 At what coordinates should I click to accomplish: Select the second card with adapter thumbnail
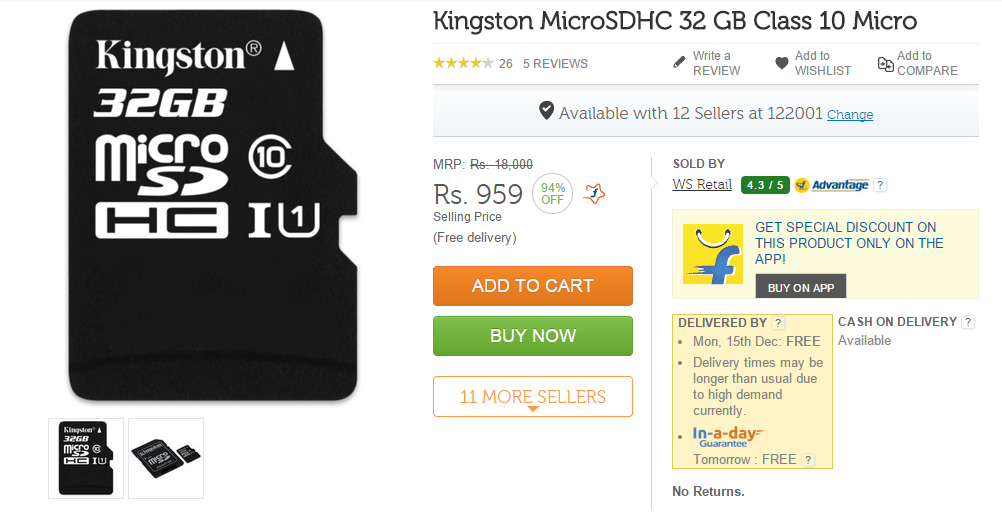coord(166,458)
